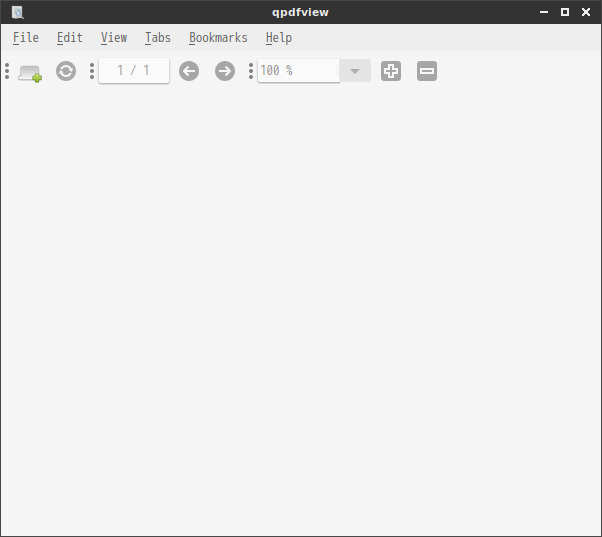This screenshot has width=602, height=537.
Task: Click the 100 % zoom field
Action: coord(298,70)
